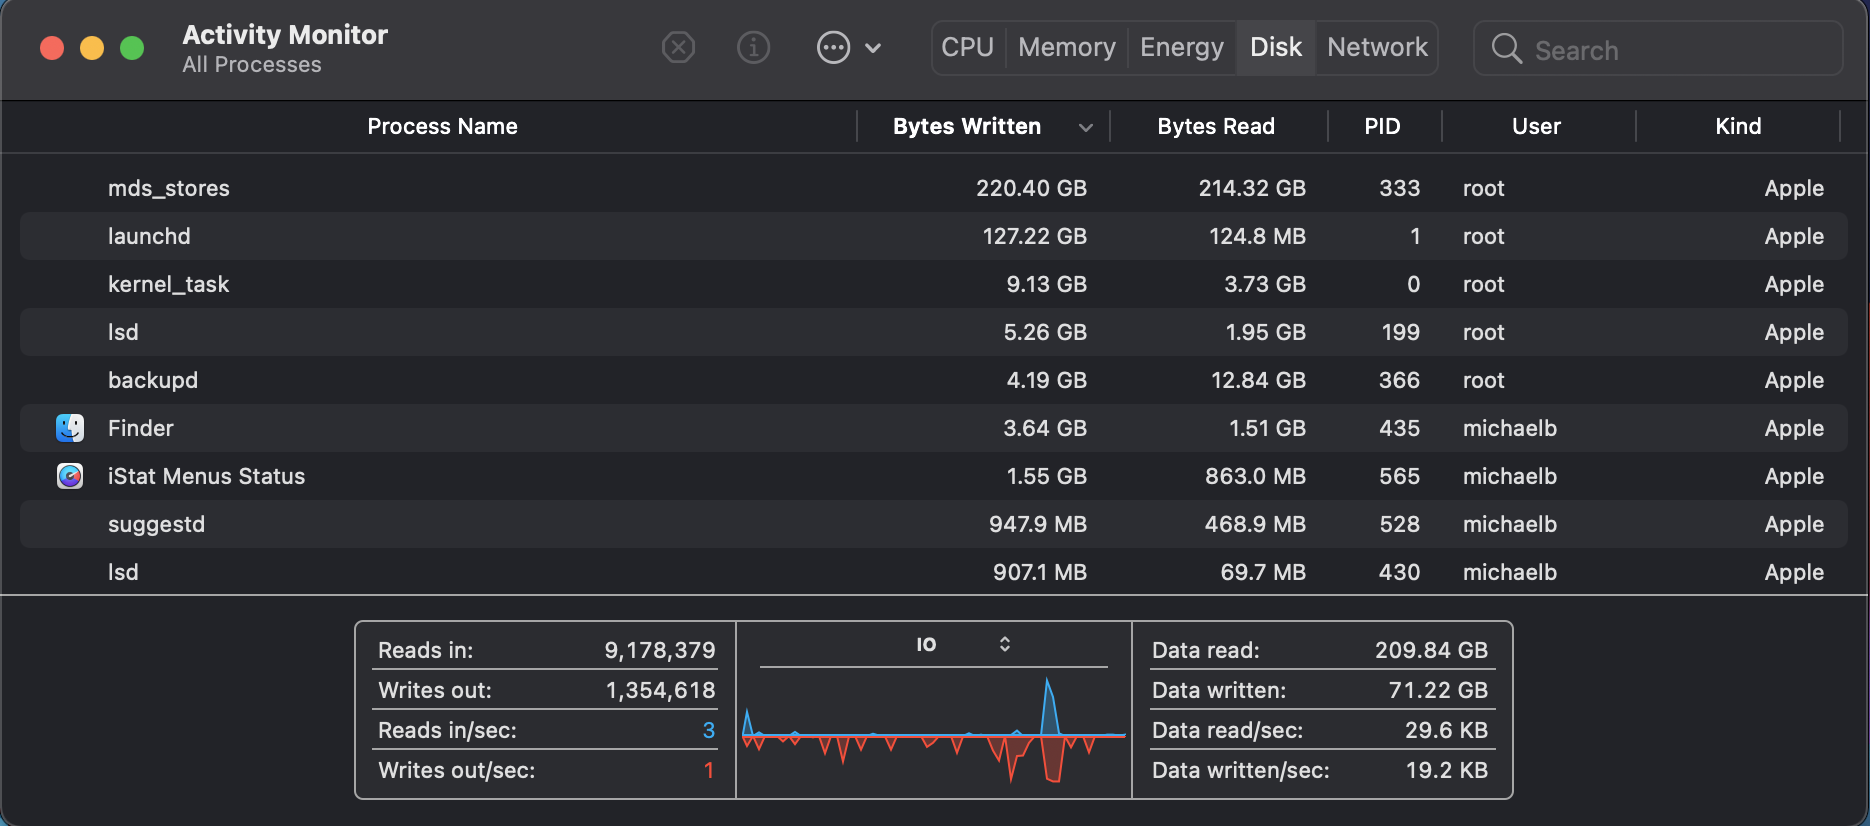Select the Network tab

1377,47
